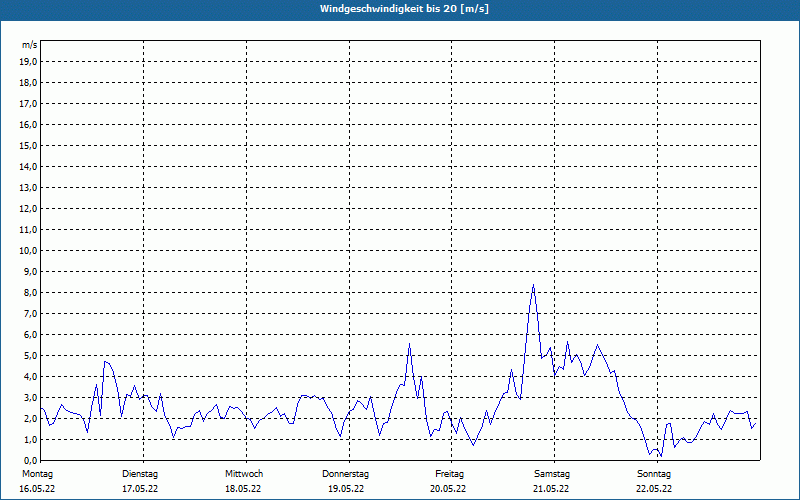Click the 11,0 y-axis label
This screenshot has width=800, height=500.
[28, 230]
